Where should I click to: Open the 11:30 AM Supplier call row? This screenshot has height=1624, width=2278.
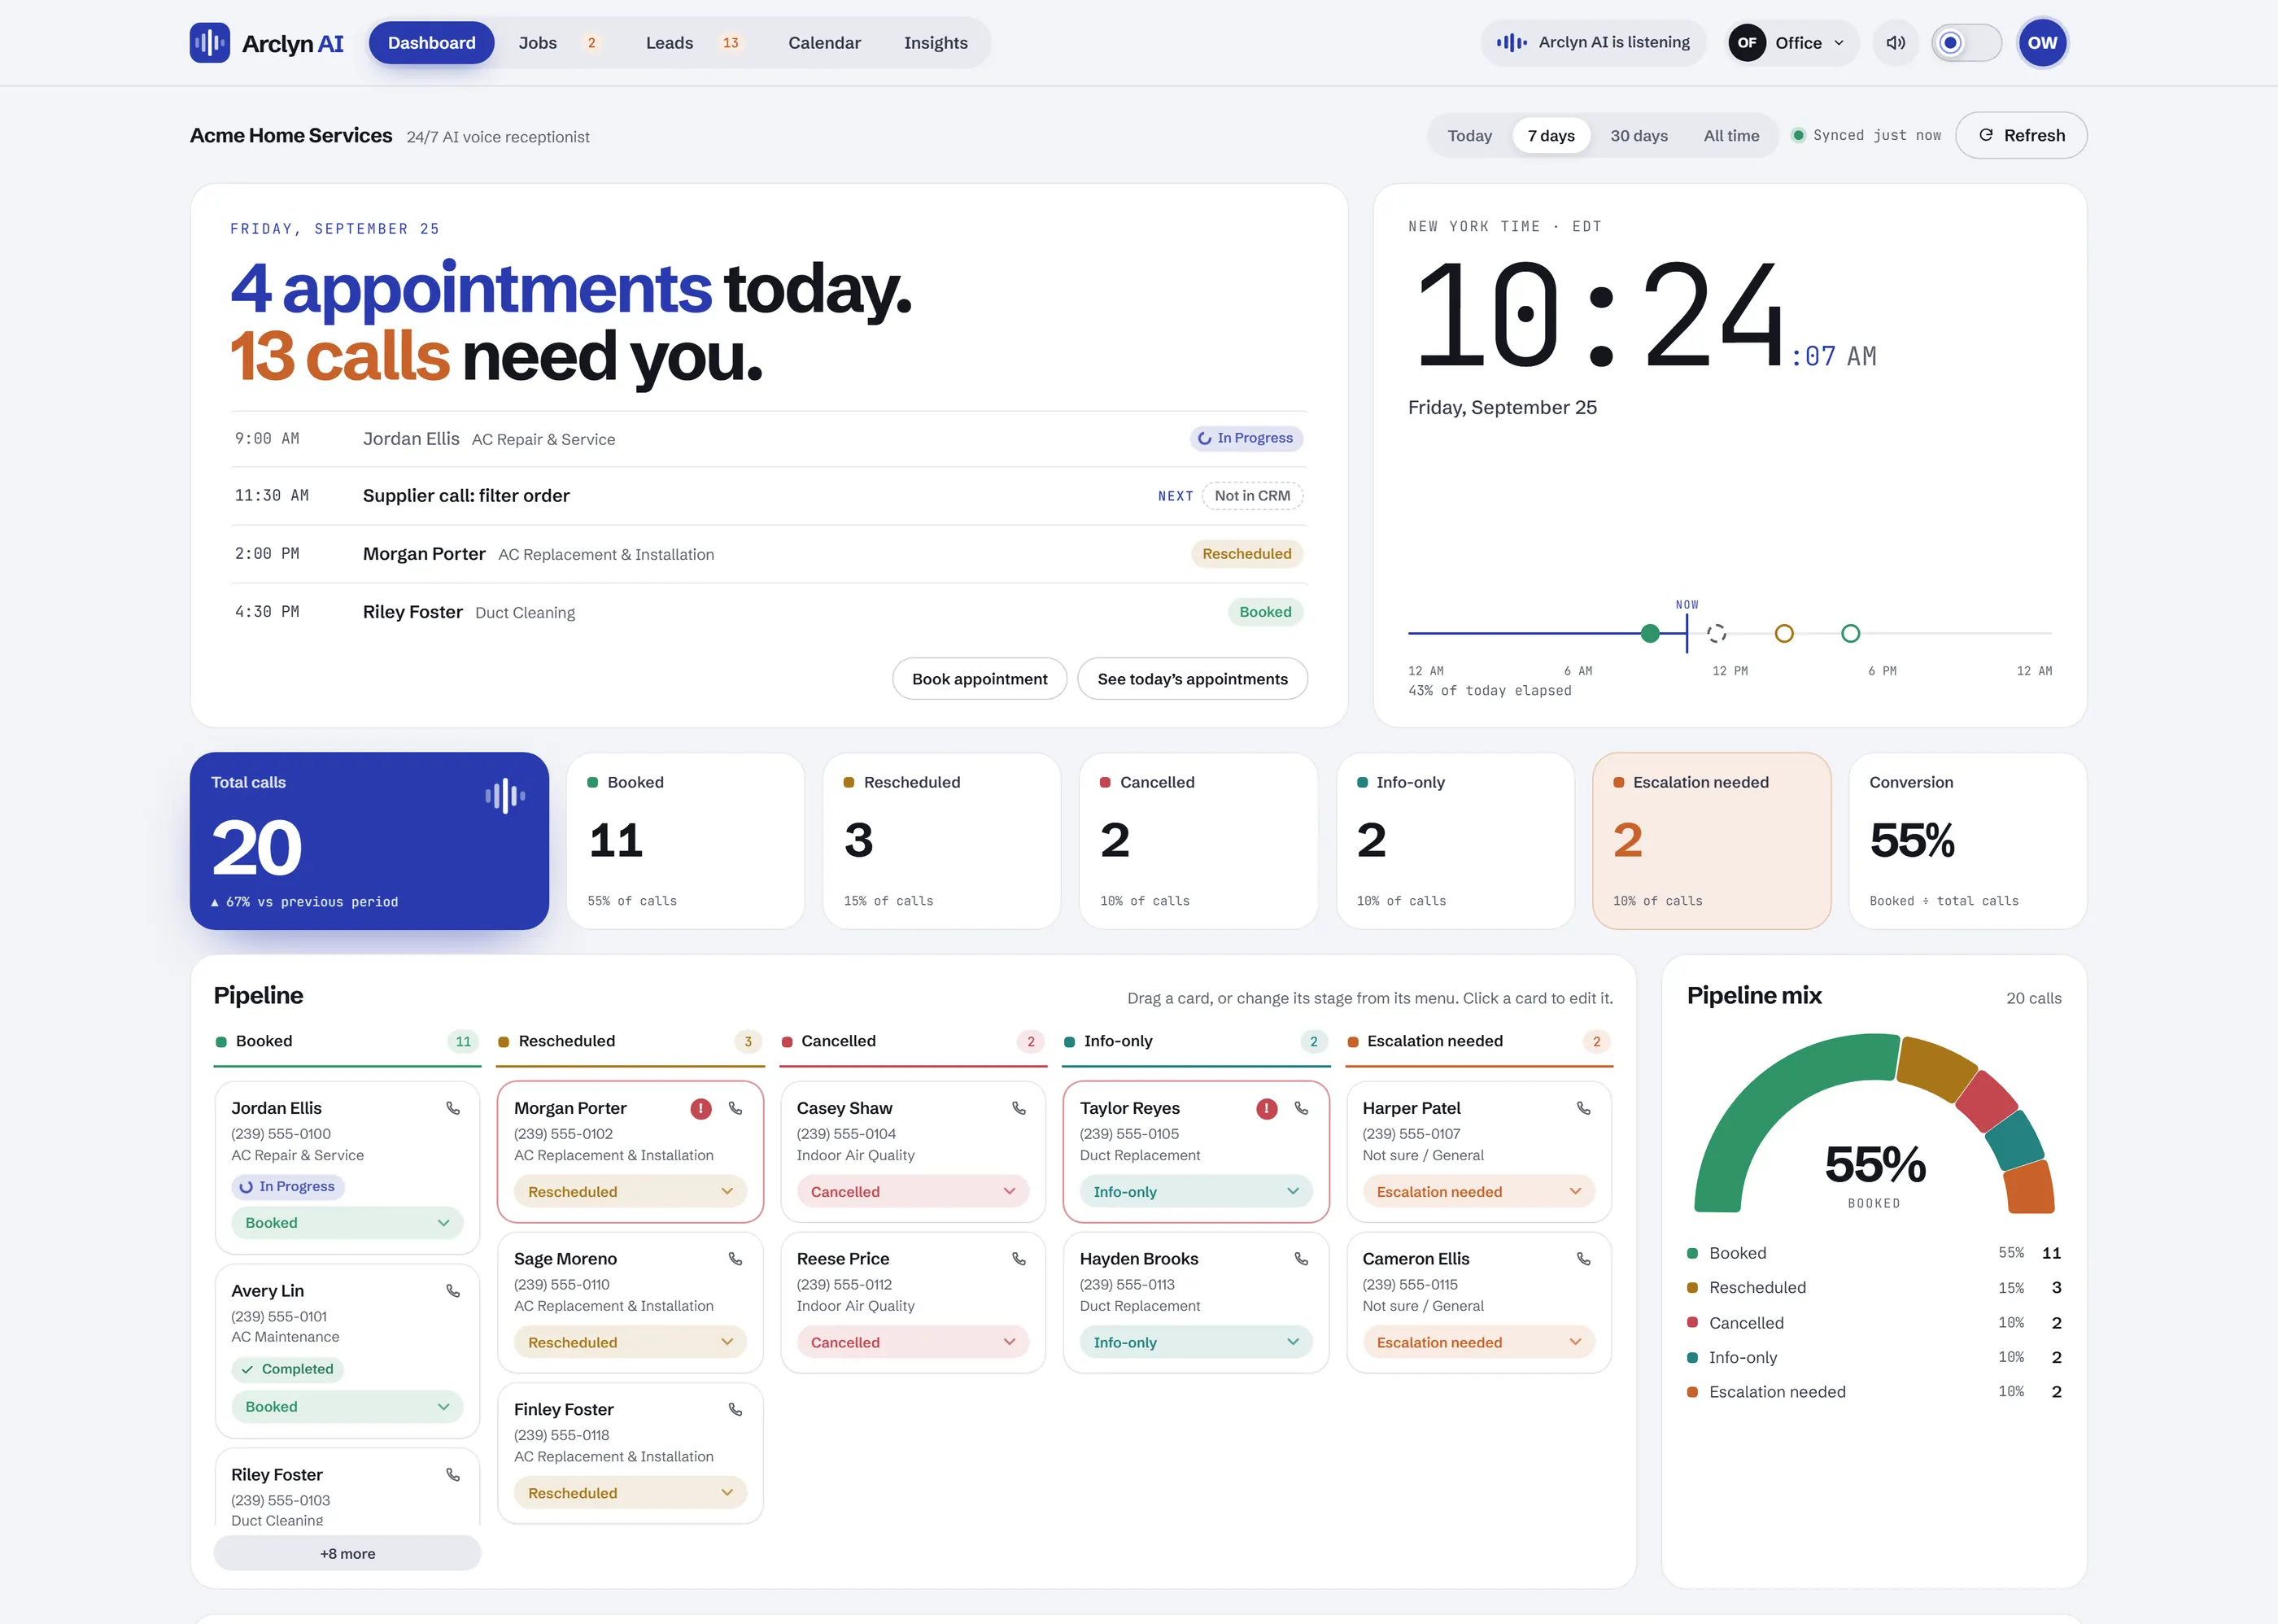(768, 496)
